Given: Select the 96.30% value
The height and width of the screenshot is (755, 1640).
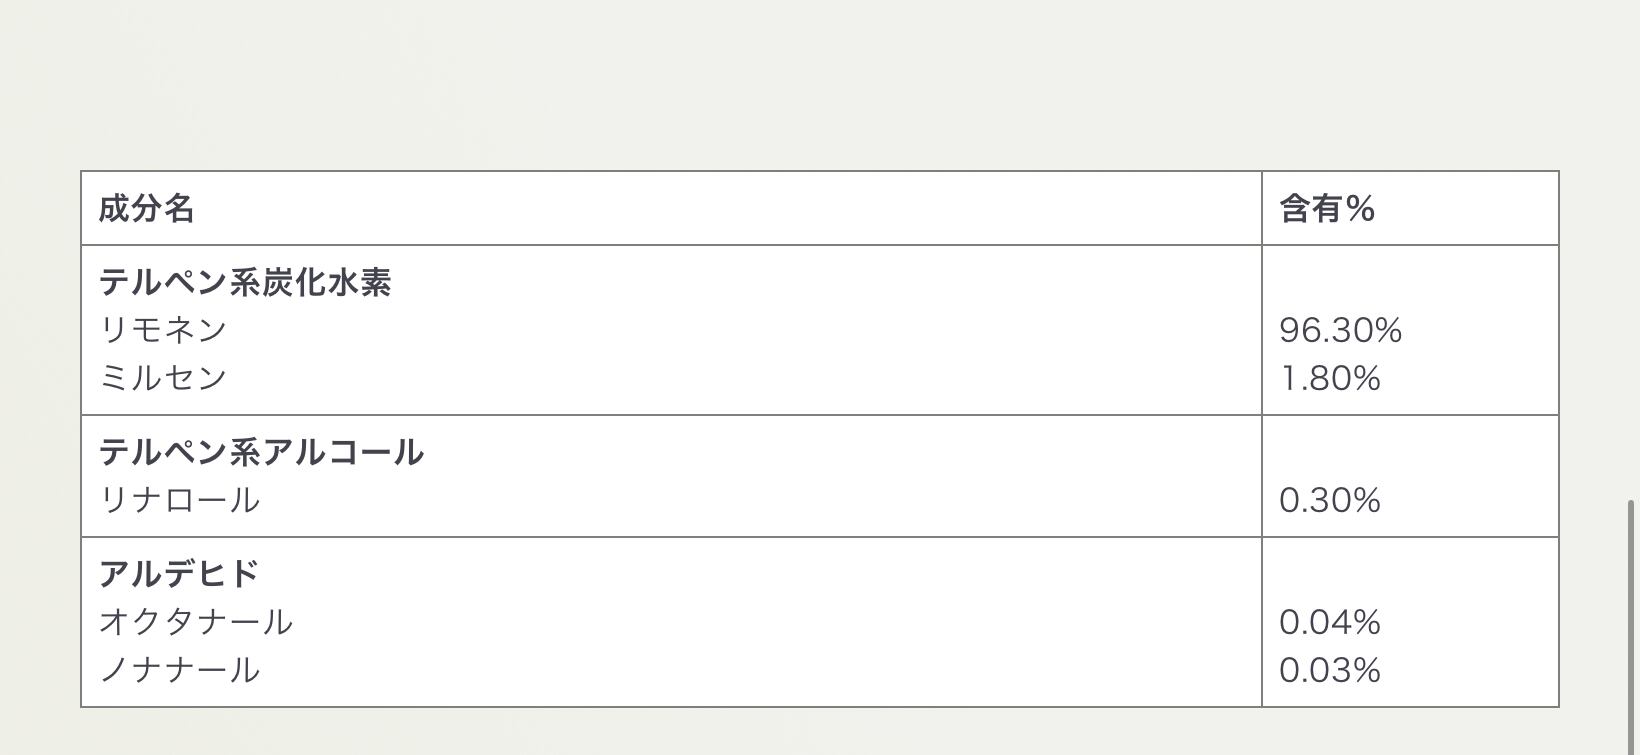Looking at the screenshot, I should [x=1340, y=330].
